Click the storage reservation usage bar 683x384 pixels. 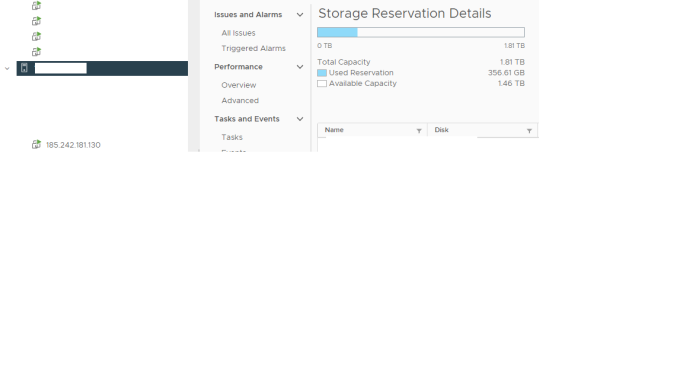[x=421, y=32]
